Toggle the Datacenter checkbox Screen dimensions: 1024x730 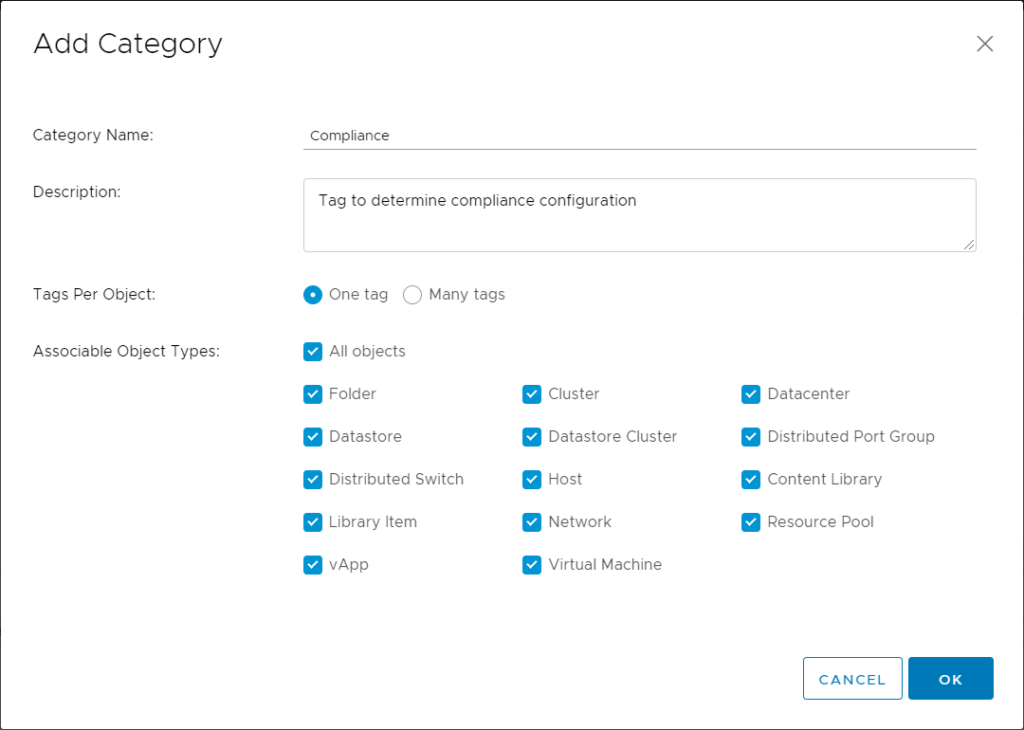click(751, 394)
